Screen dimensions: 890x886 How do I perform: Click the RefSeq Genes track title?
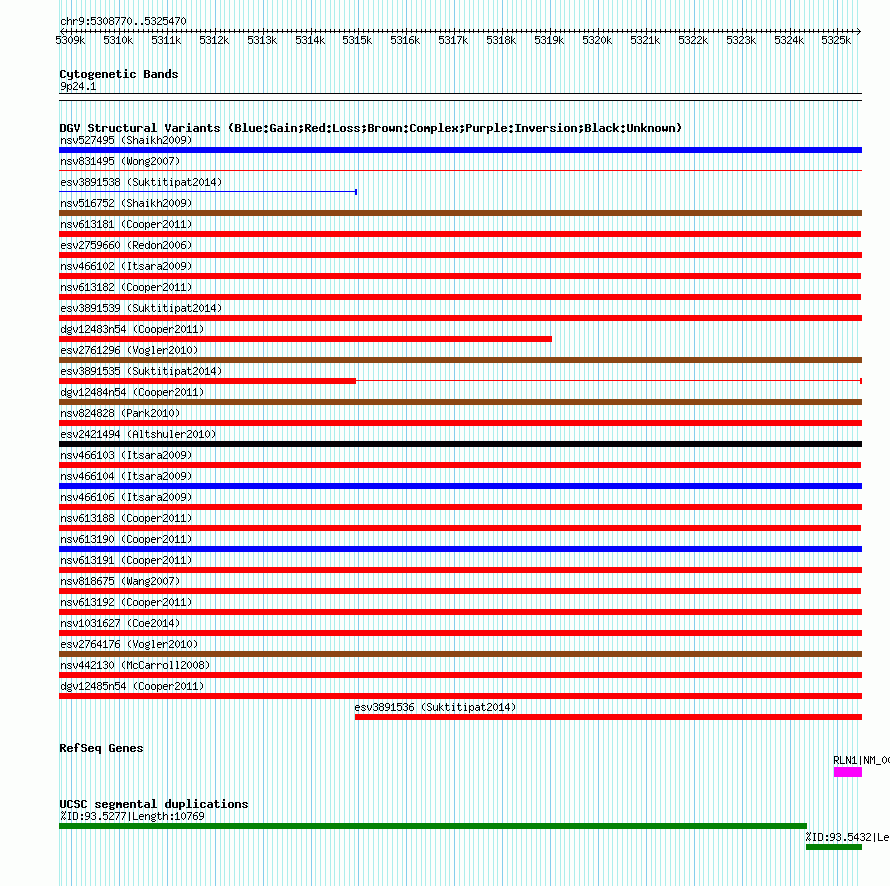(x=101, y=748)
